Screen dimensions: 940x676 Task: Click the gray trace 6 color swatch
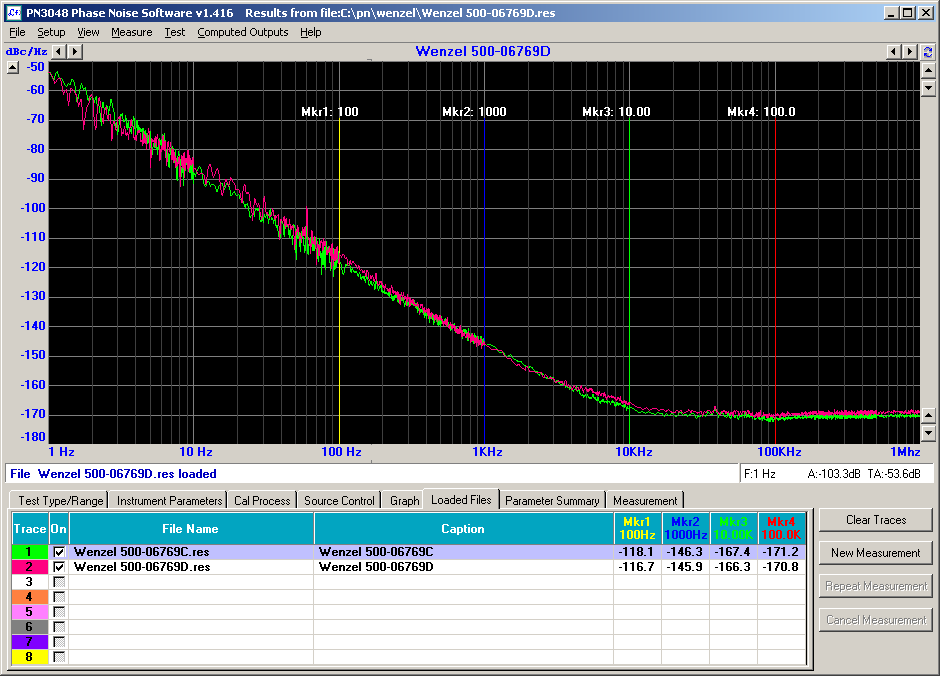tap(29, 627)
